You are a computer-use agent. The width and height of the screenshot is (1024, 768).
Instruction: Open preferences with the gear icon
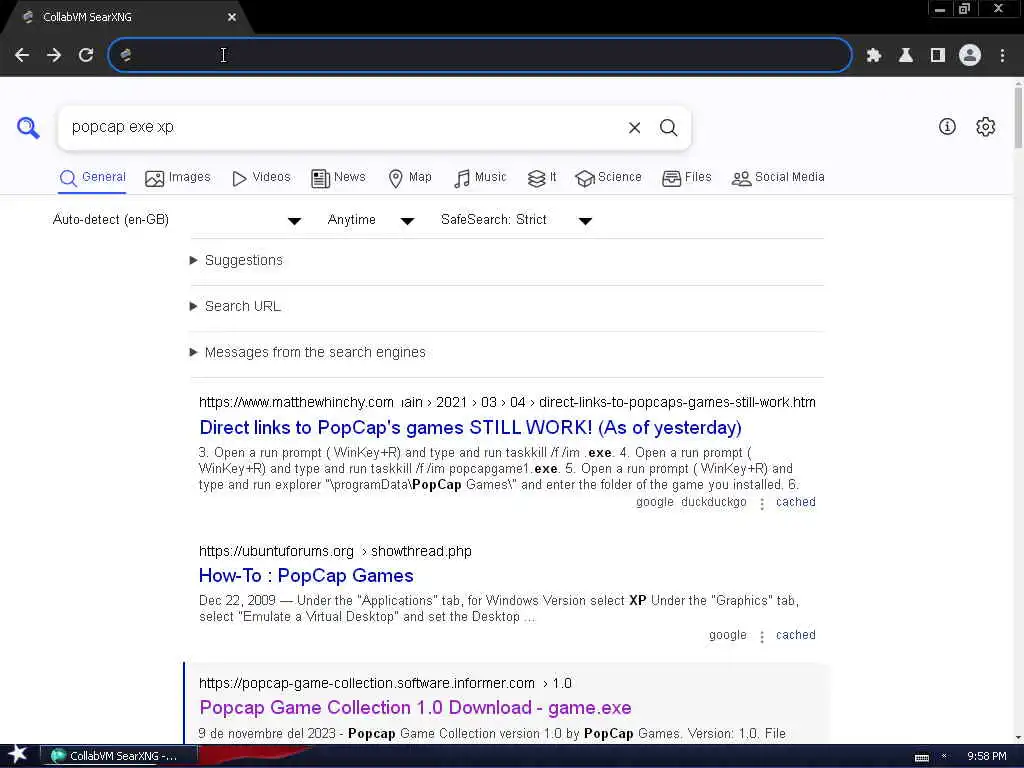pos(985,127)
